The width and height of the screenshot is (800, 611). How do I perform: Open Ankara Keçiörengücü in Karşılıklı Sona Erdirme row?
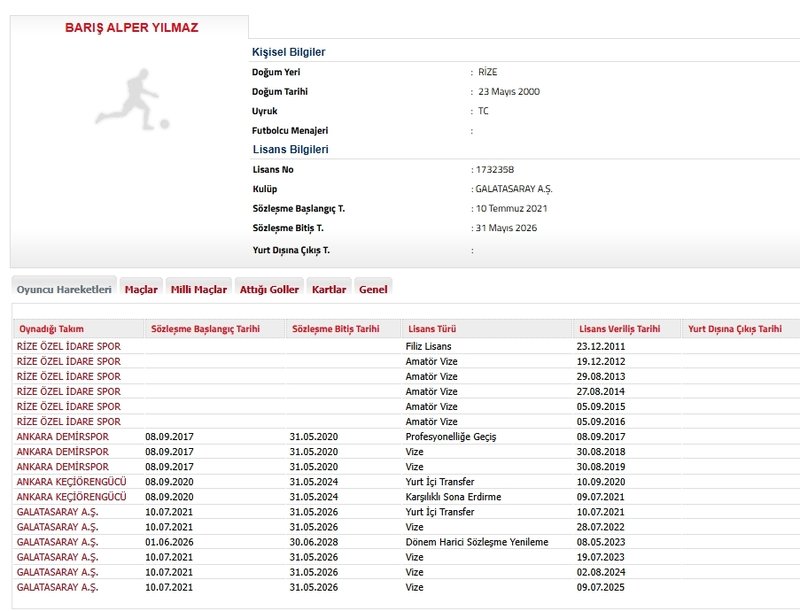[x=71, y=497]
